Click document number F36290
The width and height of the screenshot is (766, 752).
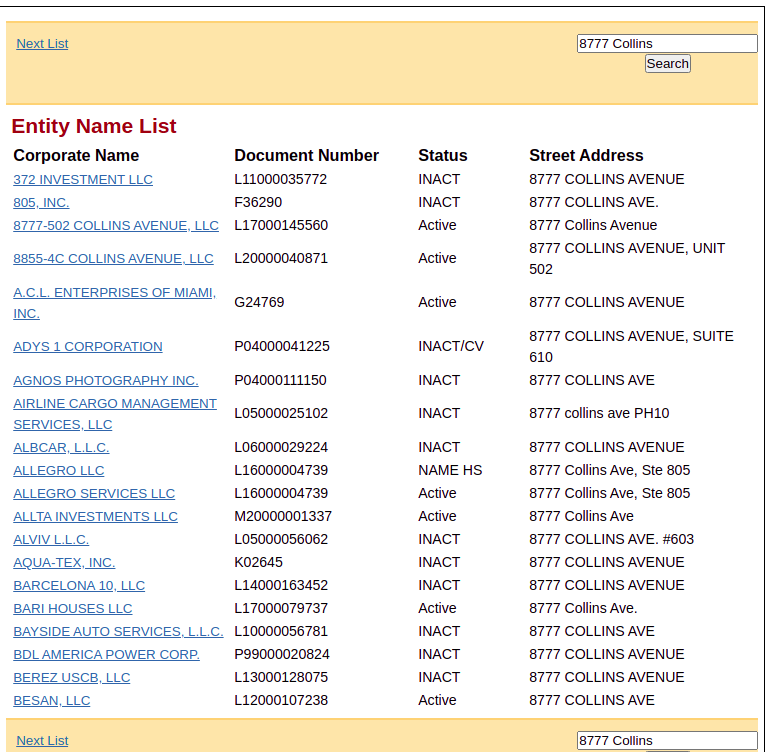click(258, 202)
